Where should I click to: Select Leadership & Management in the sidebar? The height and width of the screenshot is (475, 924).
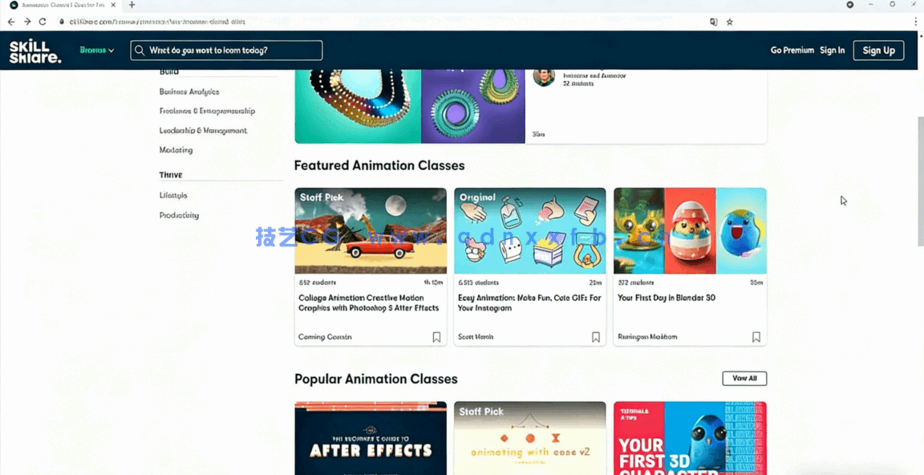[203, 131]
